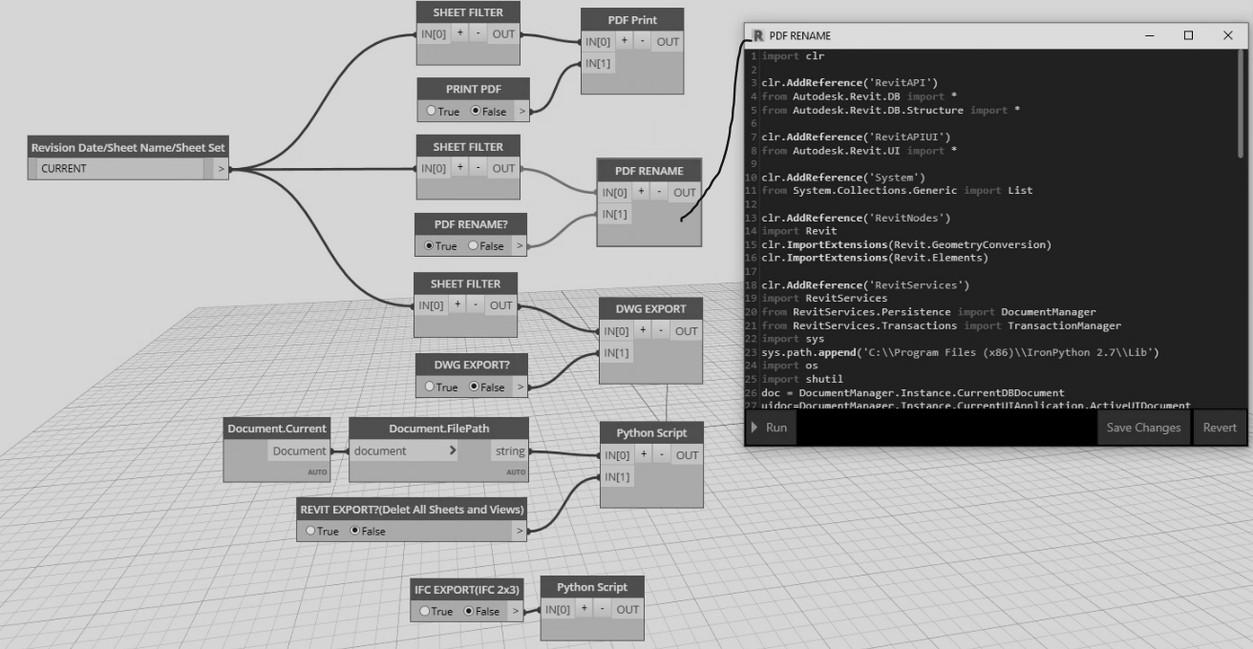Remove input on middle SHEET FILTER node

point(478,168)
